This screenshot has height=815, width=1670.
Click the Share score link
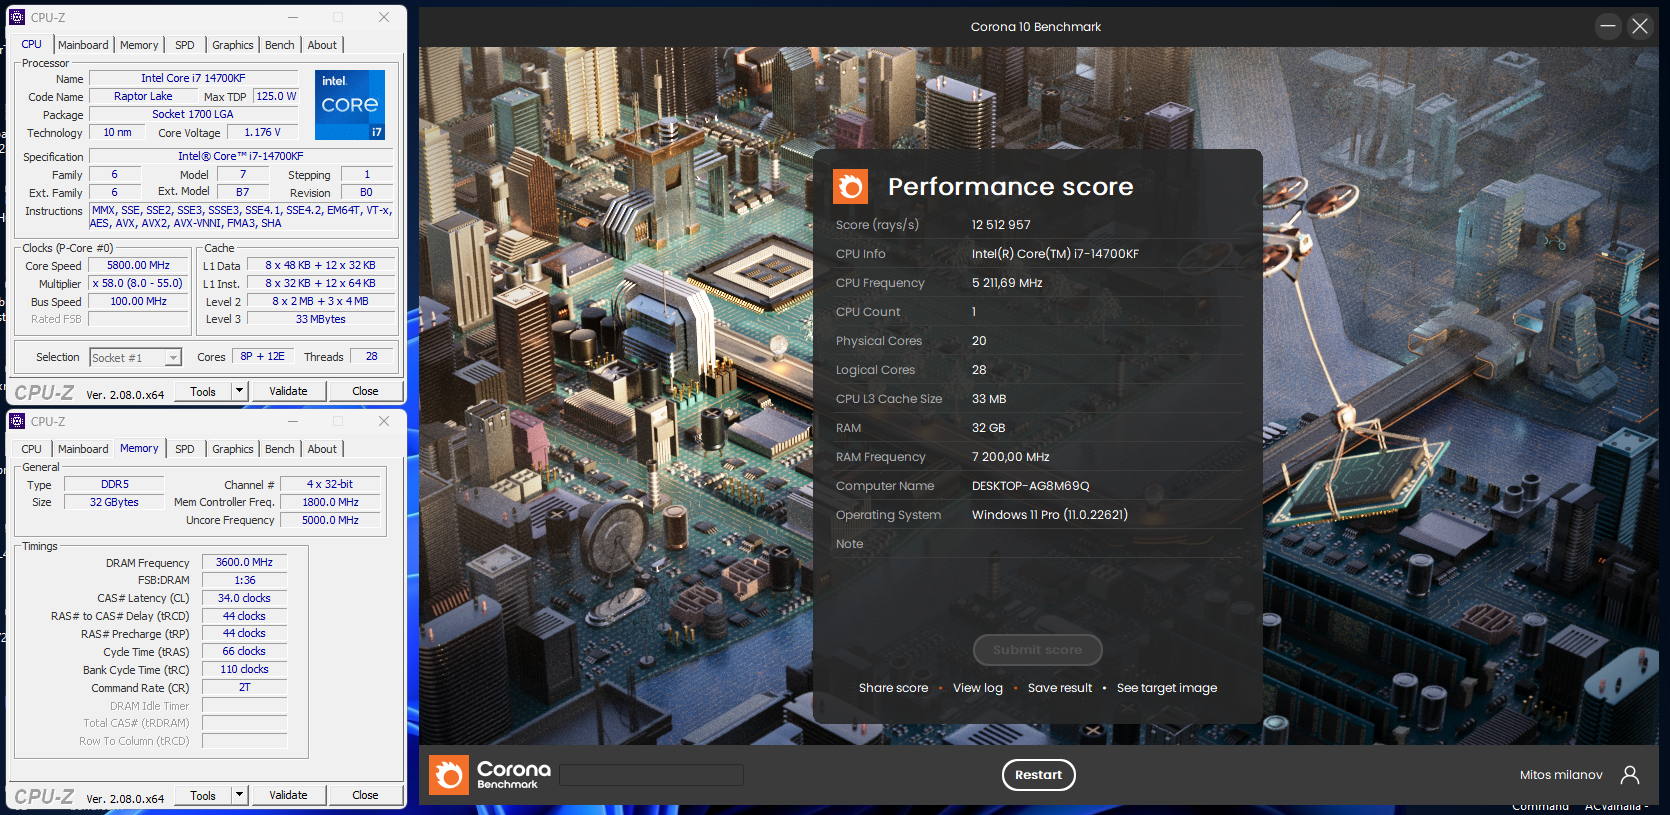893,688
